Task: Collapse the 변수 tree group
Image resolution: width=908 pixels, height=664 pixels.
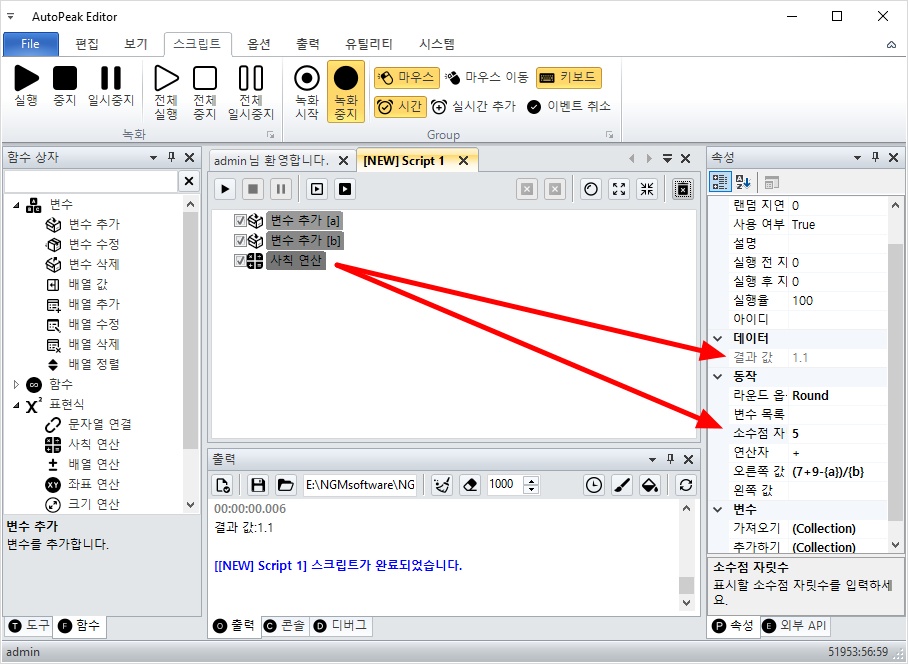Action: click(16, 205)
